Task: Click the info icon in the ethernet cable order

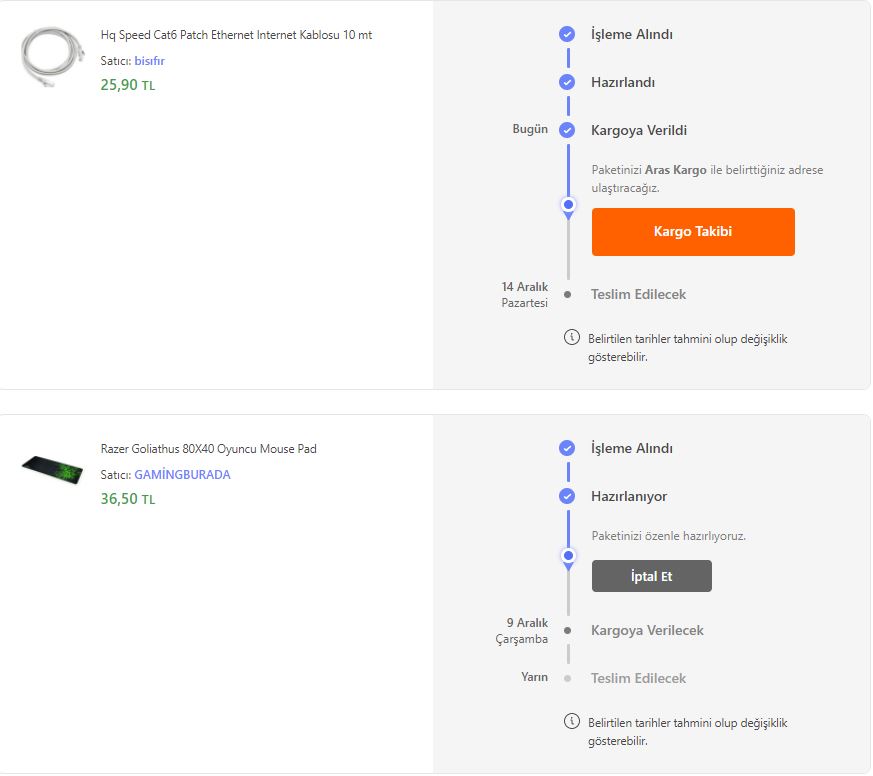Action: [x=572, y=337]
